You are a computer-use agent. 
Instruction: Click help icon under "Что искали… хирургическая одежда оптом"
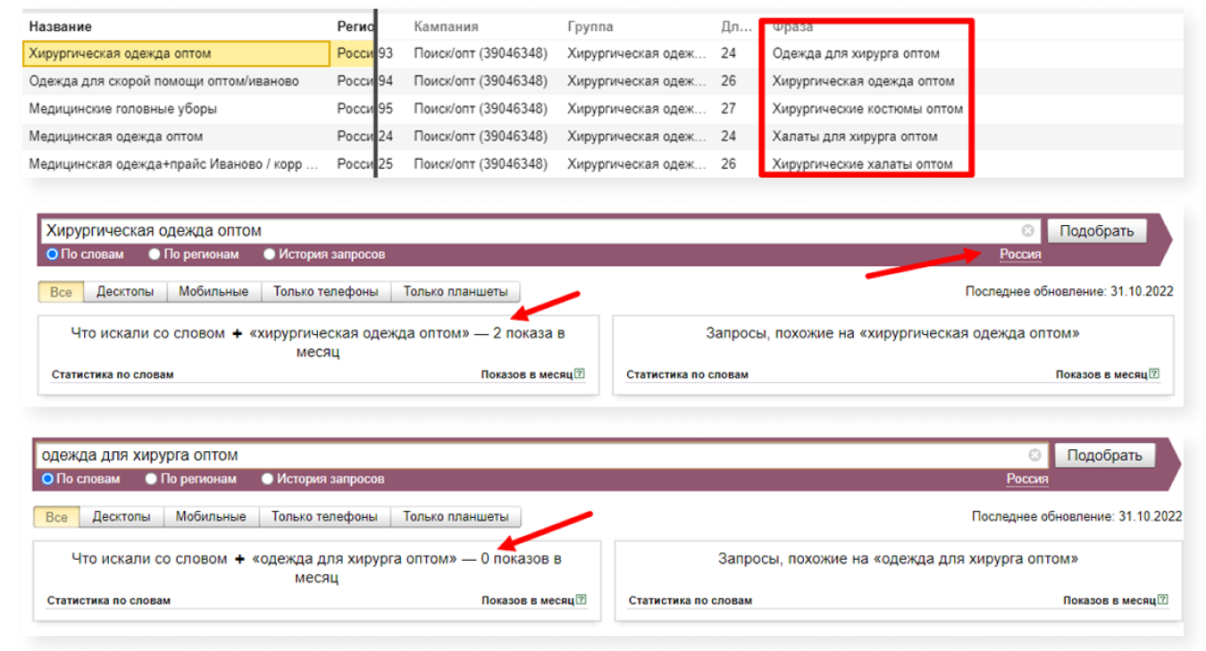pyautogui.click(x=579, y=375)
